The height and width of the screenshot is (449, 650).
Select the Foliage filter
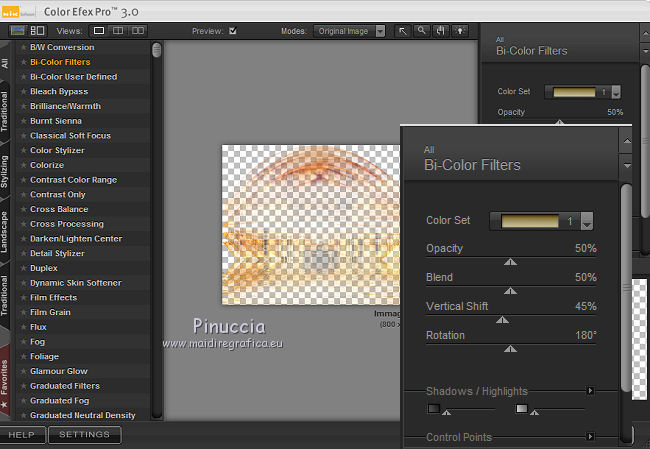[44, 357]
